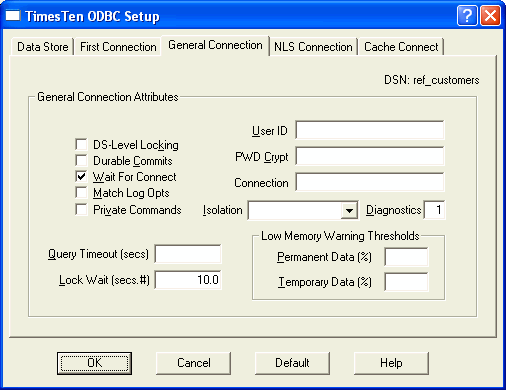Screen dimensions: 506x390
Task: Click the title bar help question-mark icon
Action: click(467, 15)
